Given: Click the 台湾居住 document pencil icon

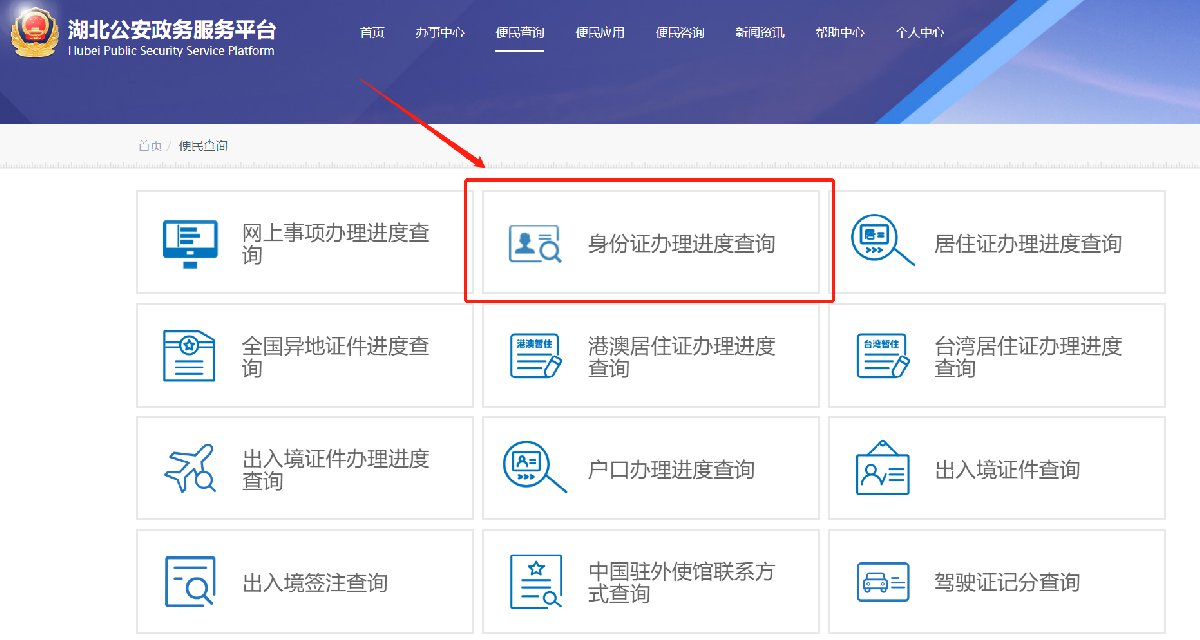Looking at the screenshot, I should click(x=882, y=356).
